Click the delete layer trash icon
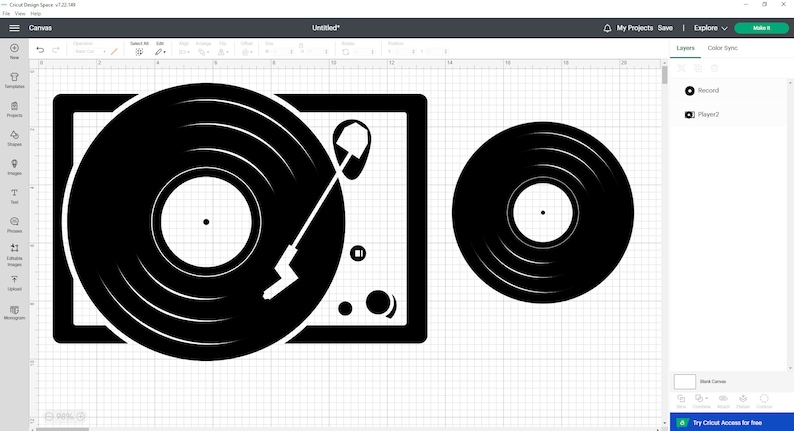Screen dimensions: 794x431 714,68
